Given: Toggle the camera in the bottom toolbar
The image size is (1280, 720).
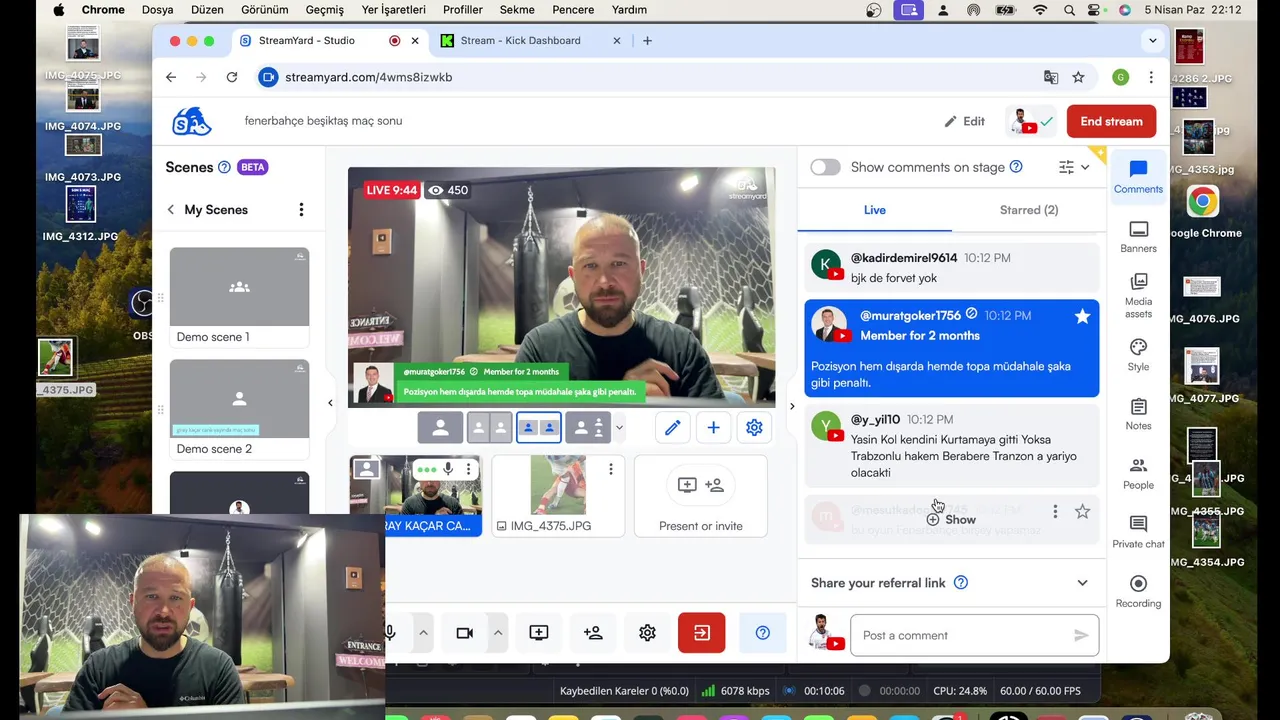Looking at the screenshot, I should coord(464,633).
